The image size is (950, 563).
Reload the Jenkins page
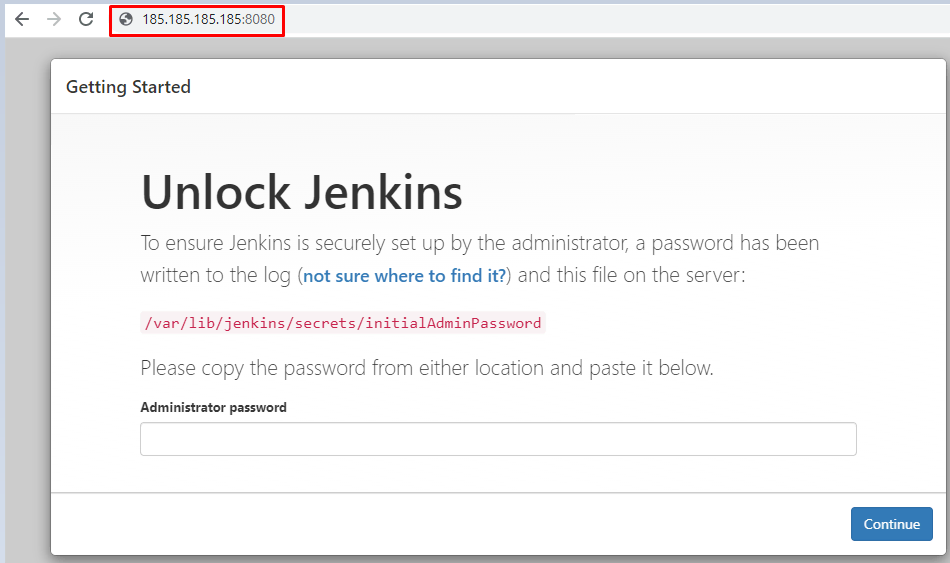[86, 19]
